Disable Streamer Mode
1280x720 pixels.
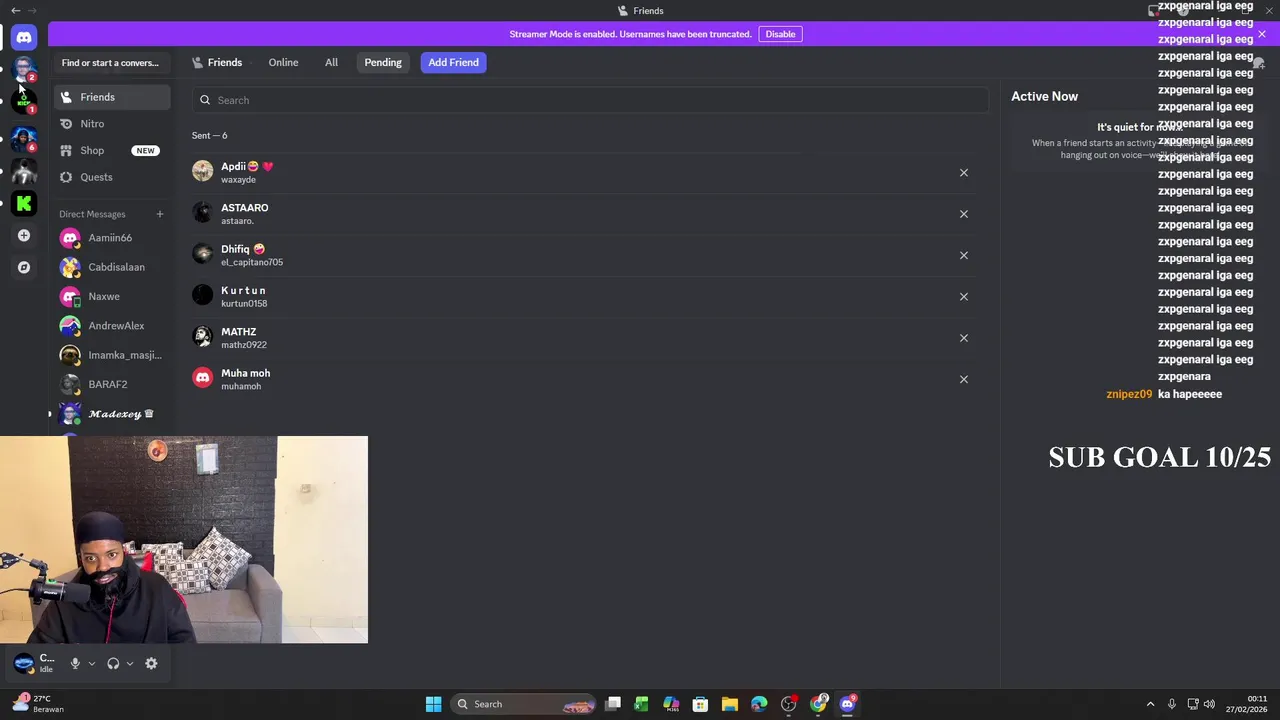tap(780, 34)
